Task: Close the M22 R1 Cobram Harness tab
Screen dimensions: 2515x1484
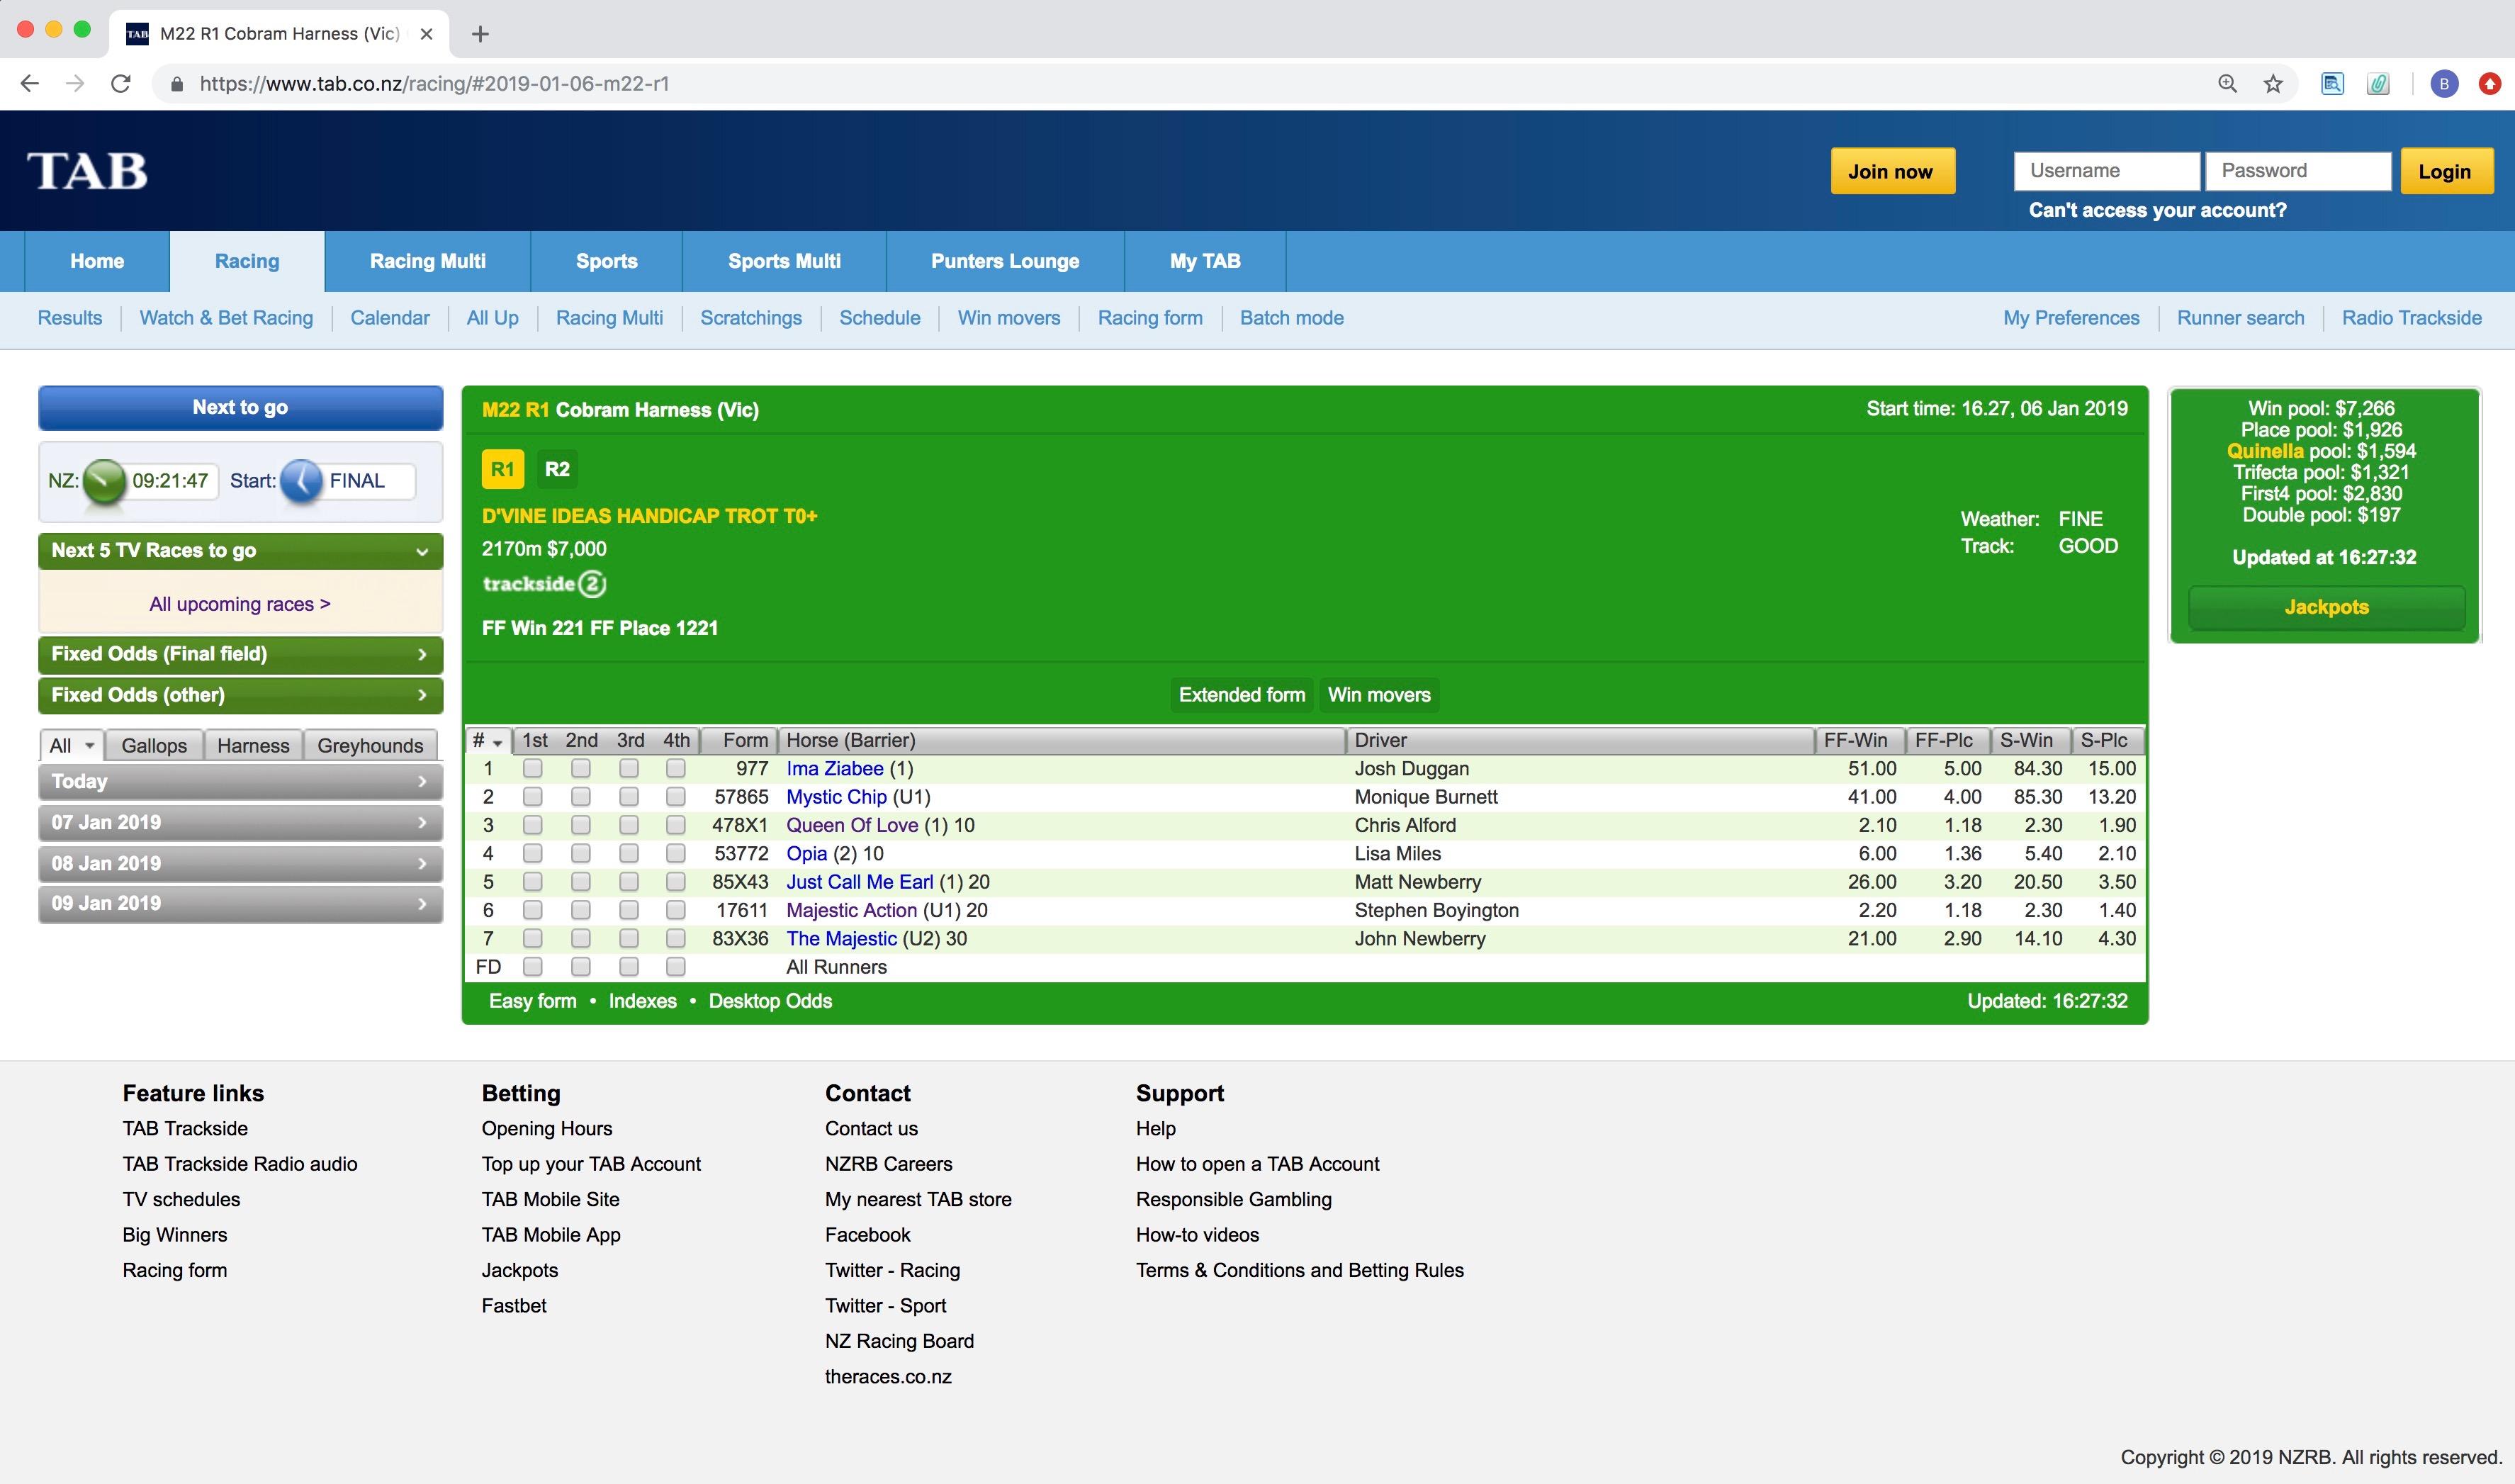Action: click(x=427, y=34)
